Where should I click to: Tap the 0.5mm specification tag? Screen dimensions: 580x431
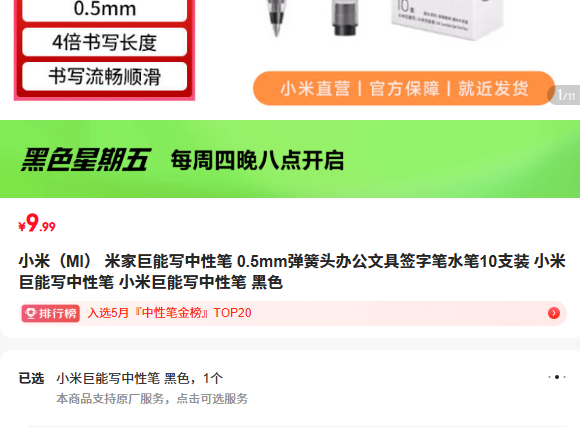105,10
